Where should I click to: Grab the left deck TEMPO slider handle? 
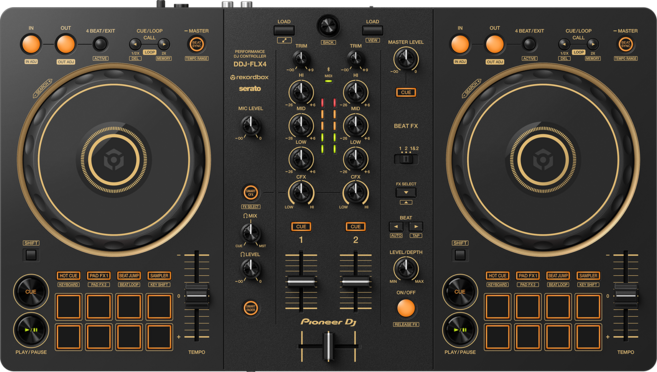click(197, 295)
